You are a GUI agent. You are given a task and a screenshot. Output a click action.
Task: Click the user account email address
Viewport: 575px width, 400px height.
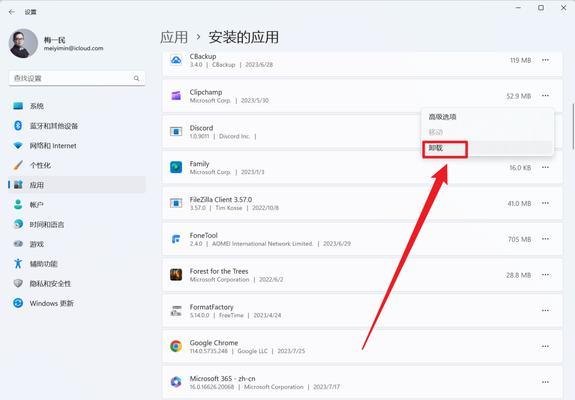(73, 48)
